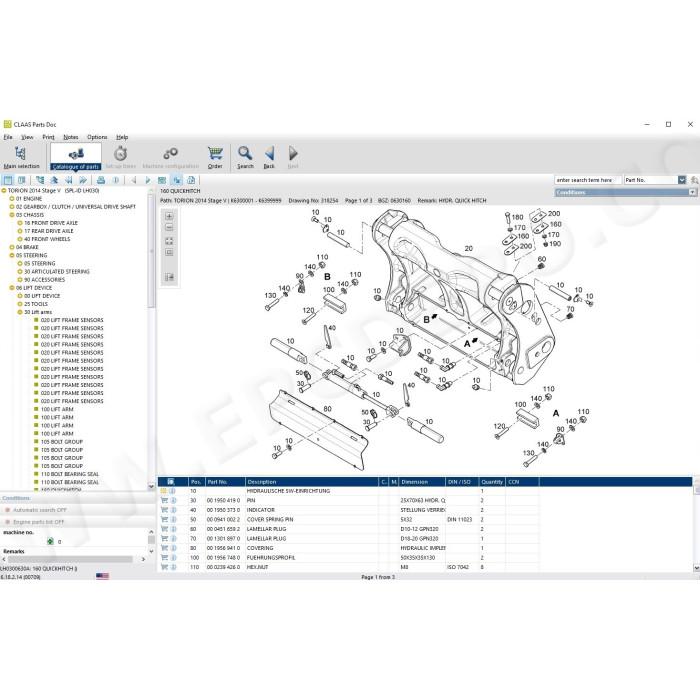Open the Main selection toolbar button
The image size is (700, 700).
21,158
